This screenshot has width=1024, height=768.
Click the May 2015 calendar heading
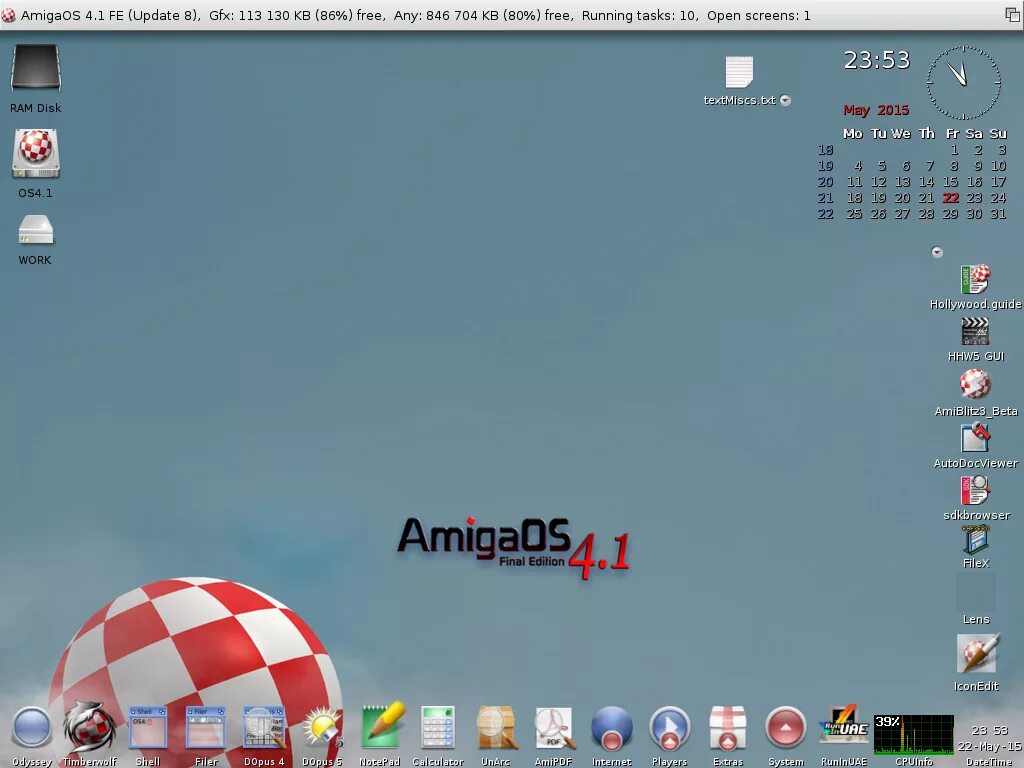[x=876, y=110]
